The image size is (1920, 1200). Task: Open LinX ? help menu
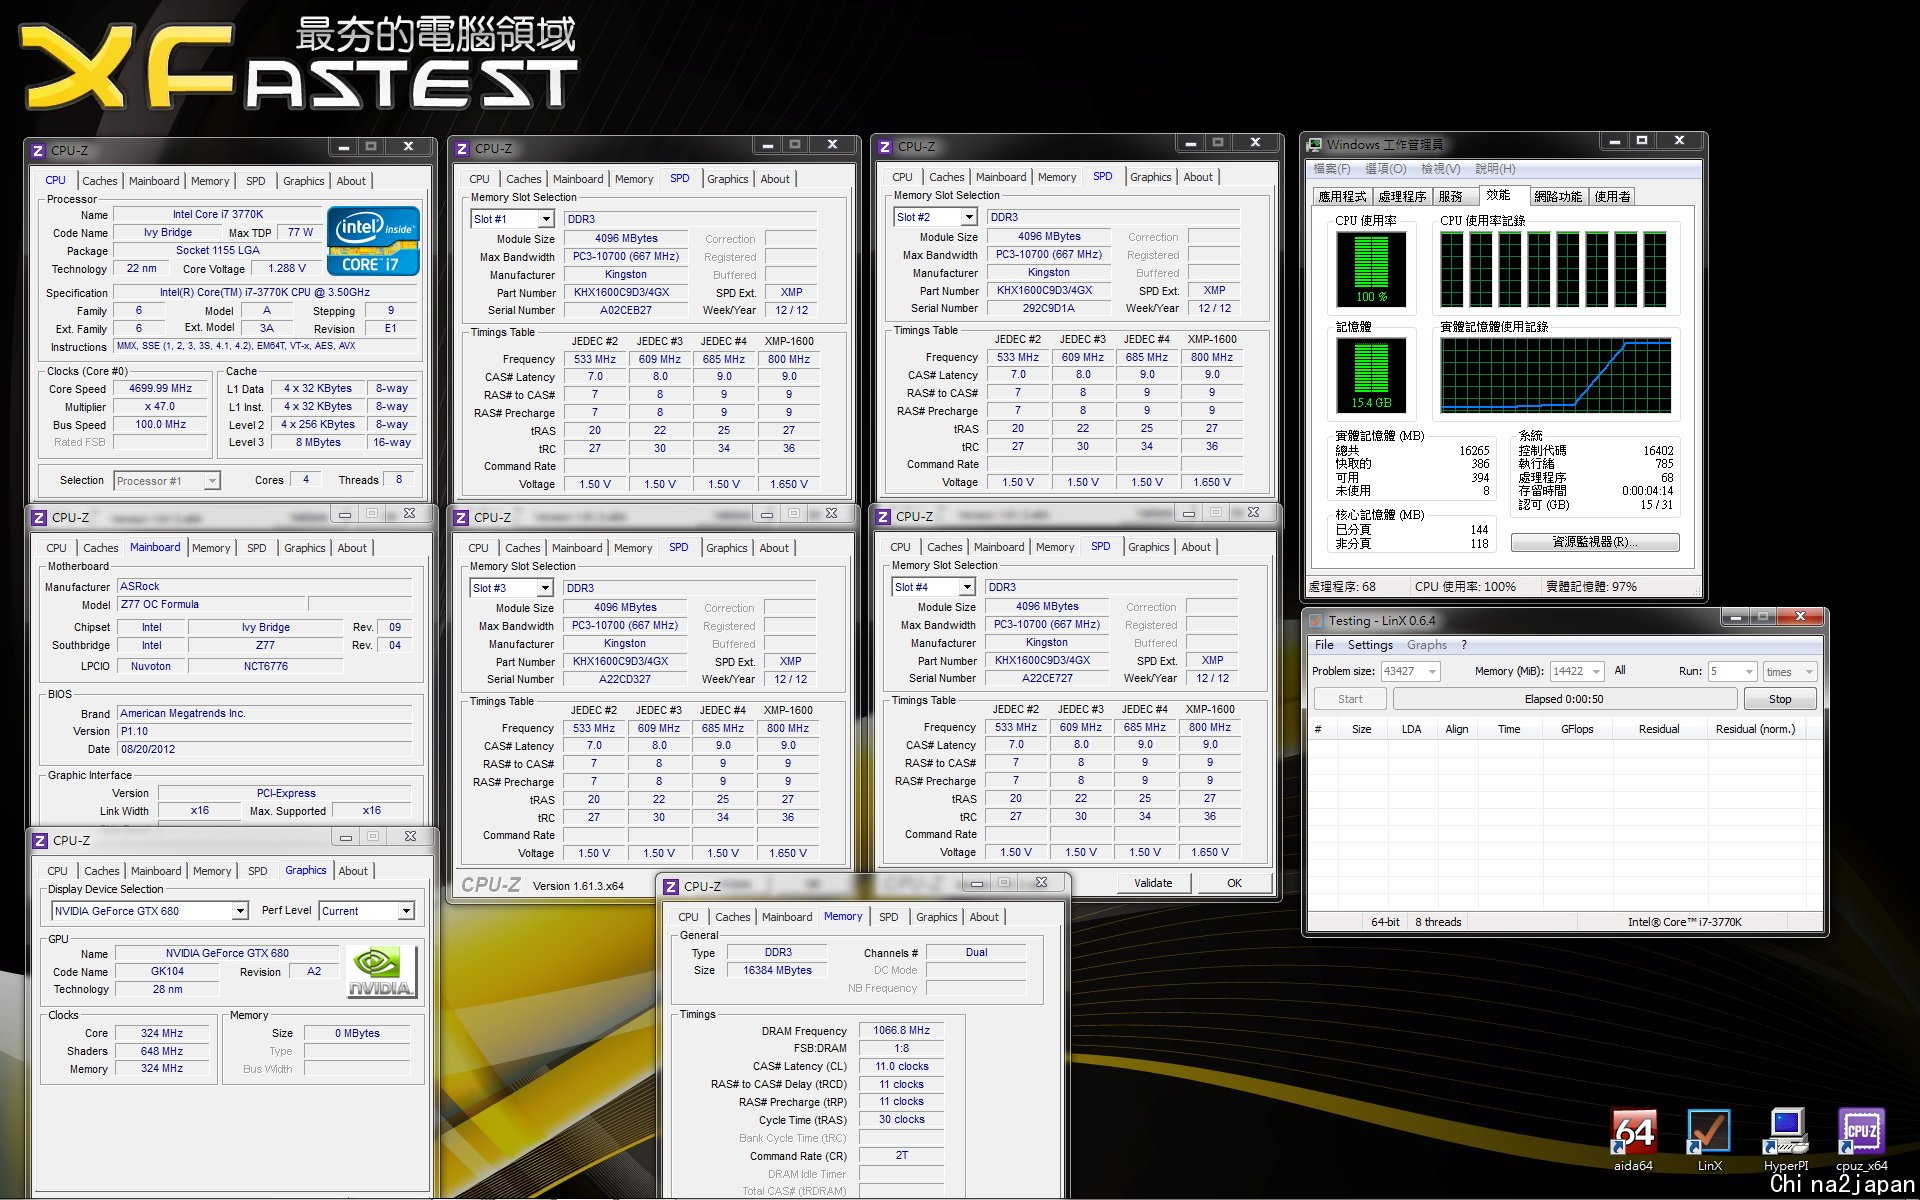(1464, 645)
